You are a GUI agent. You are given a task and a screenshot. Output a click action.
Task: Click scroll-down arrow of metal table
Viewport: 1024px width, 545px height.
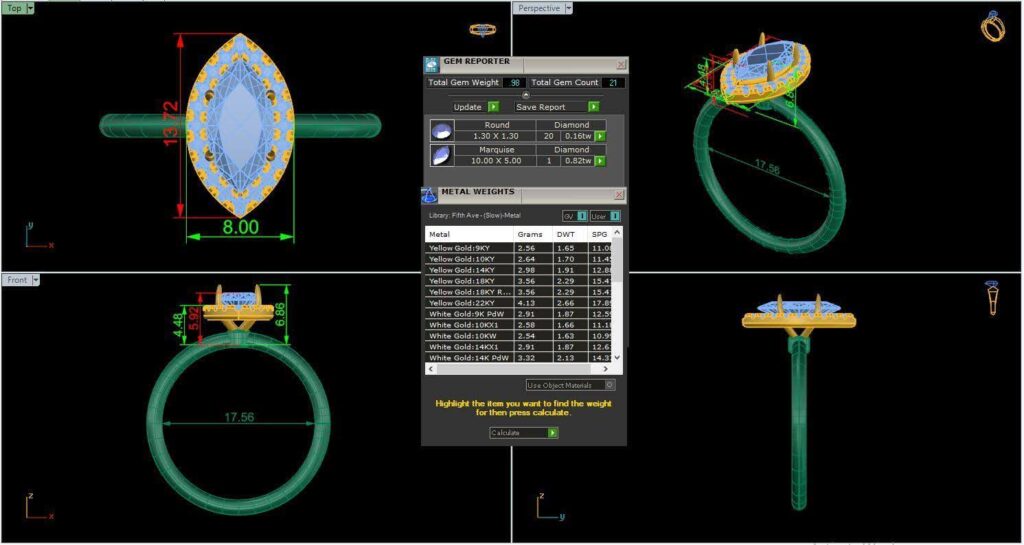[x=618, y=358]
